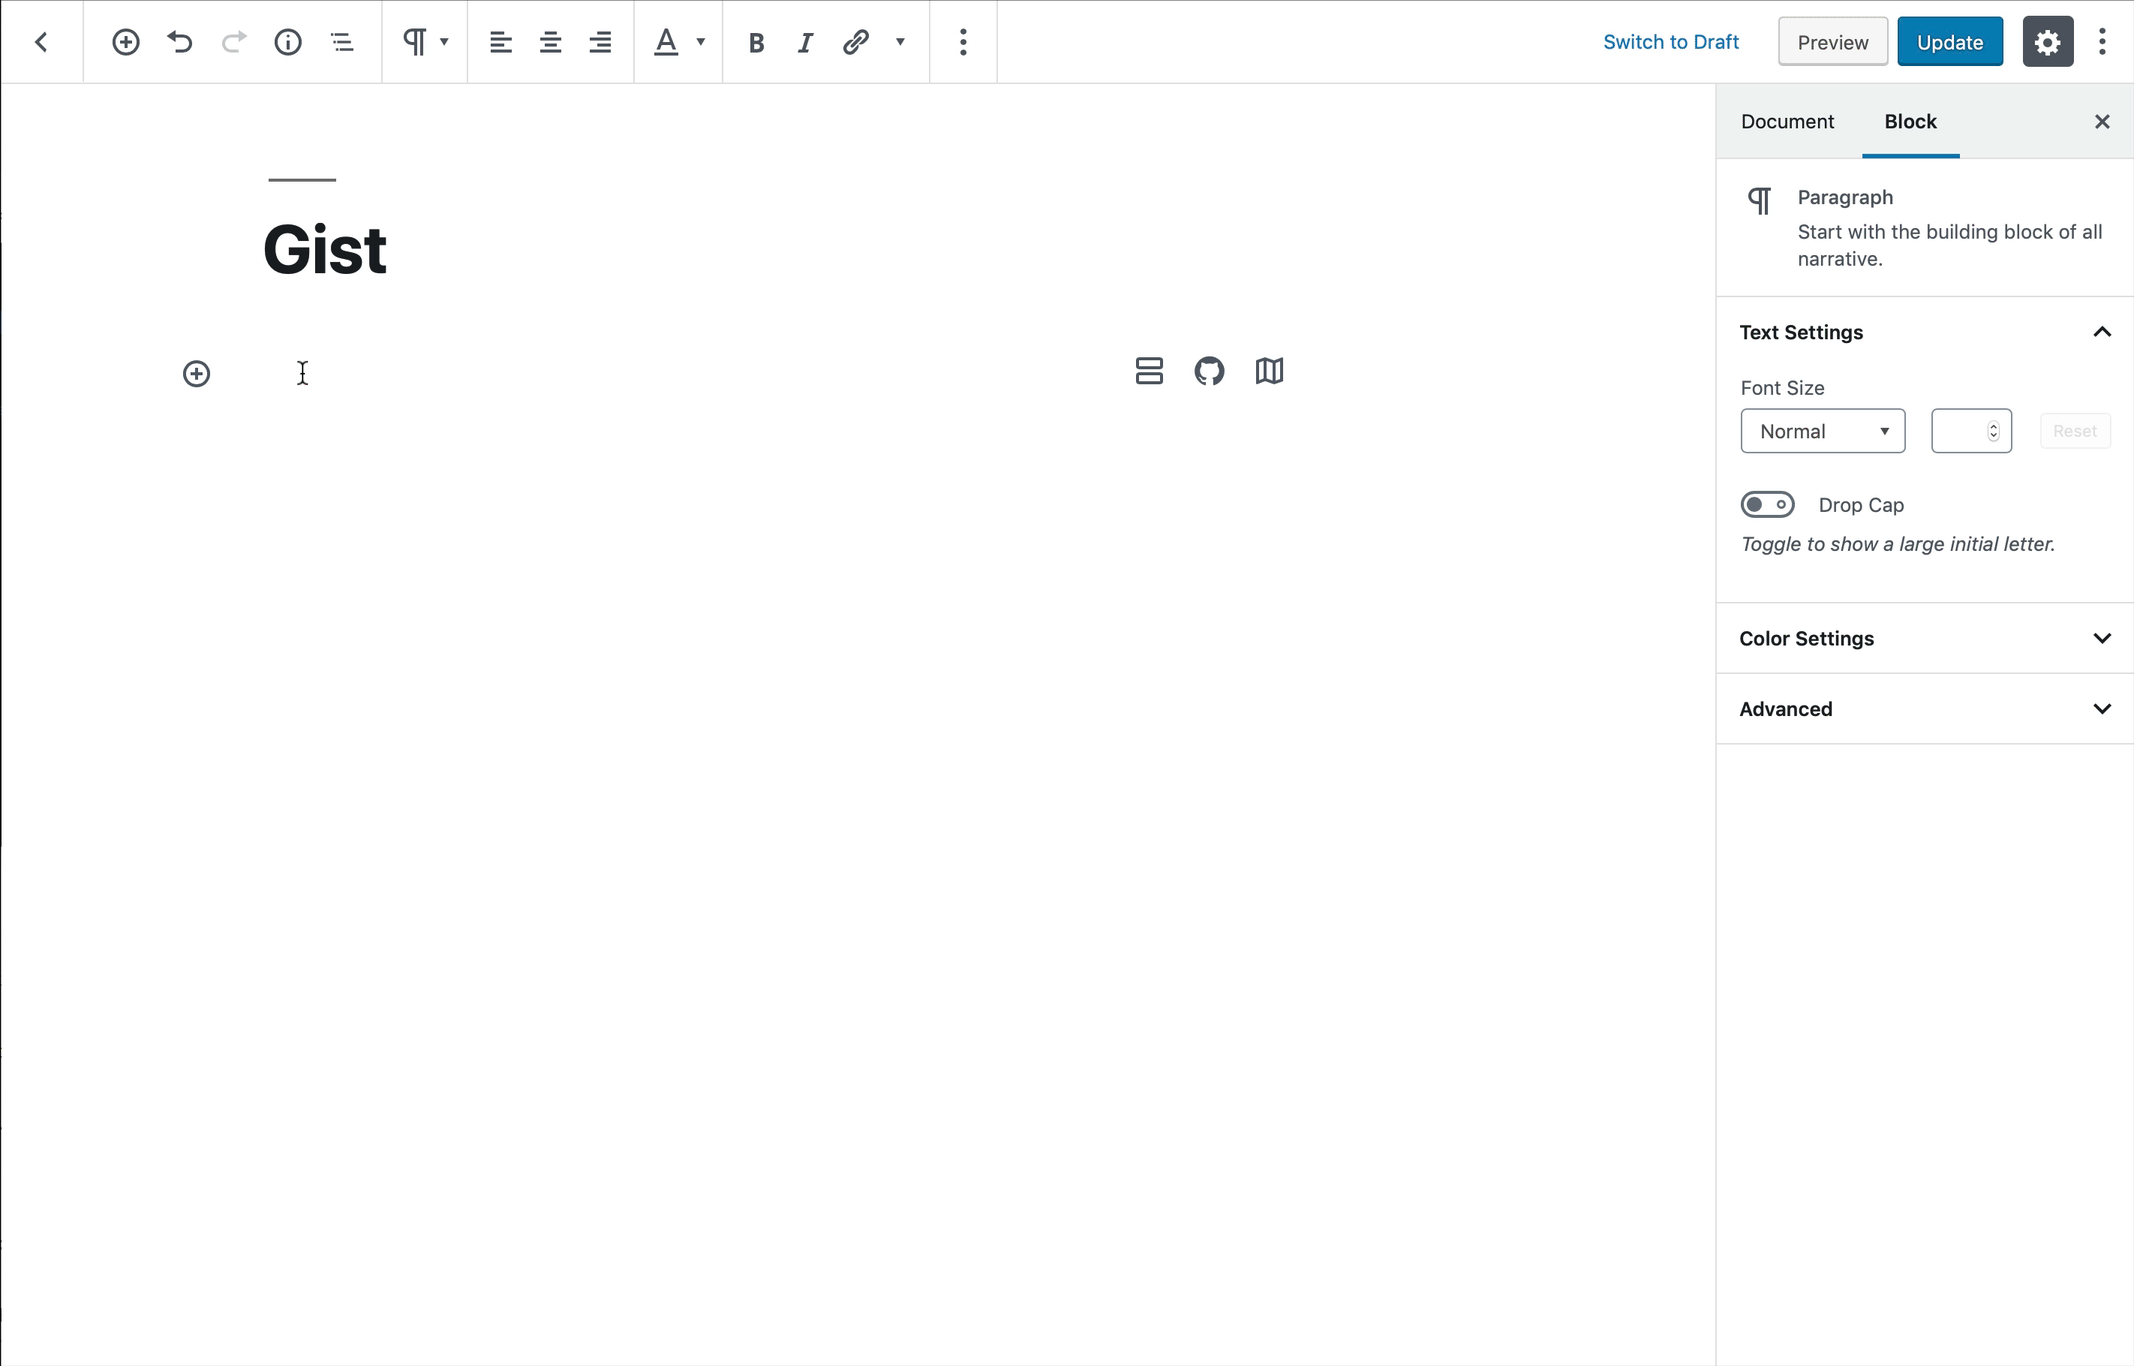The height and width of the screenshot is (1366, 2134).
Task: Enable the Drop Cap toggle
Action: click(1768, 505)
